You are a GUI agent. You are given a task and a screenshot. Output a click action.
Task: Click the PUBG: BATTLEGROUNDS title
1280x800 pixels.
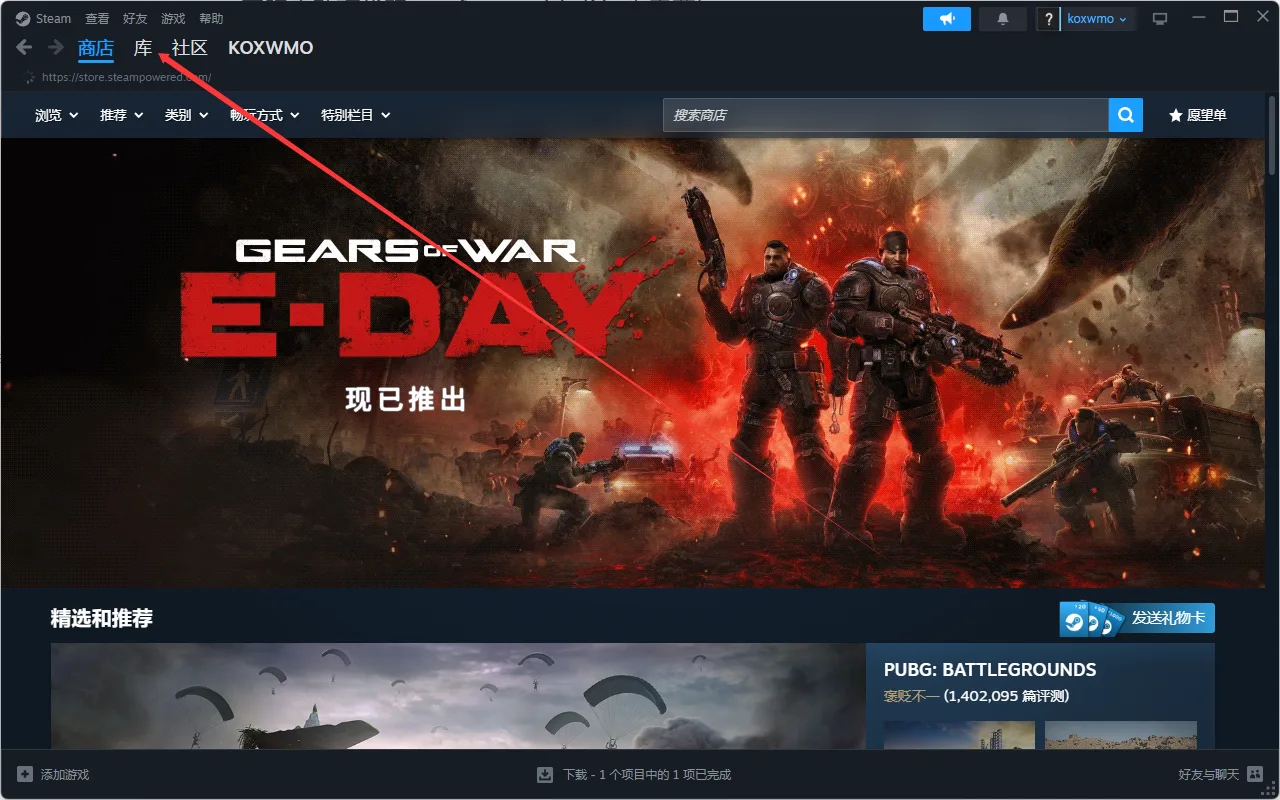pyautogui.click(x=990, y=670)
